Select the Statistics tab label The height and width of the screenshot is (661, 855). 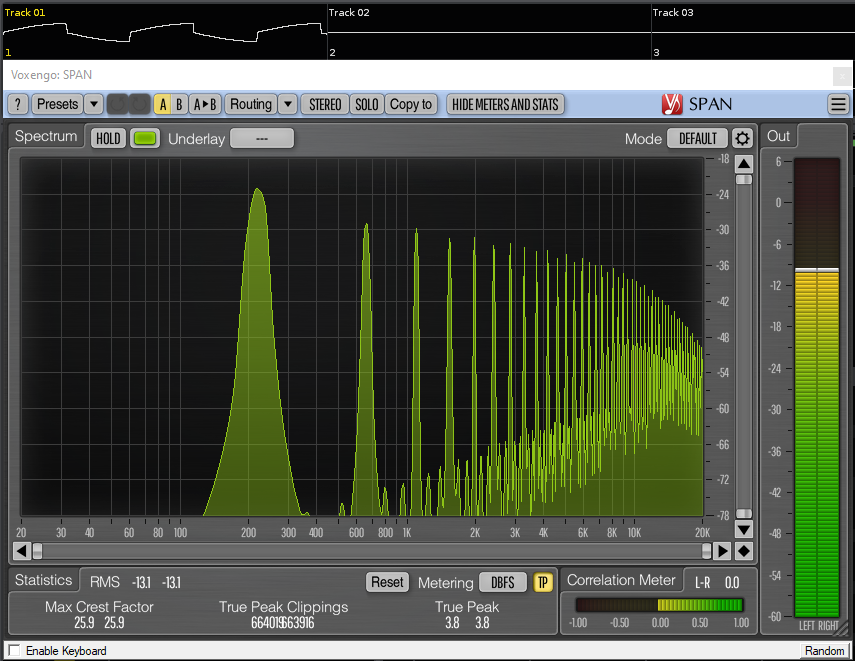[43, 580]
